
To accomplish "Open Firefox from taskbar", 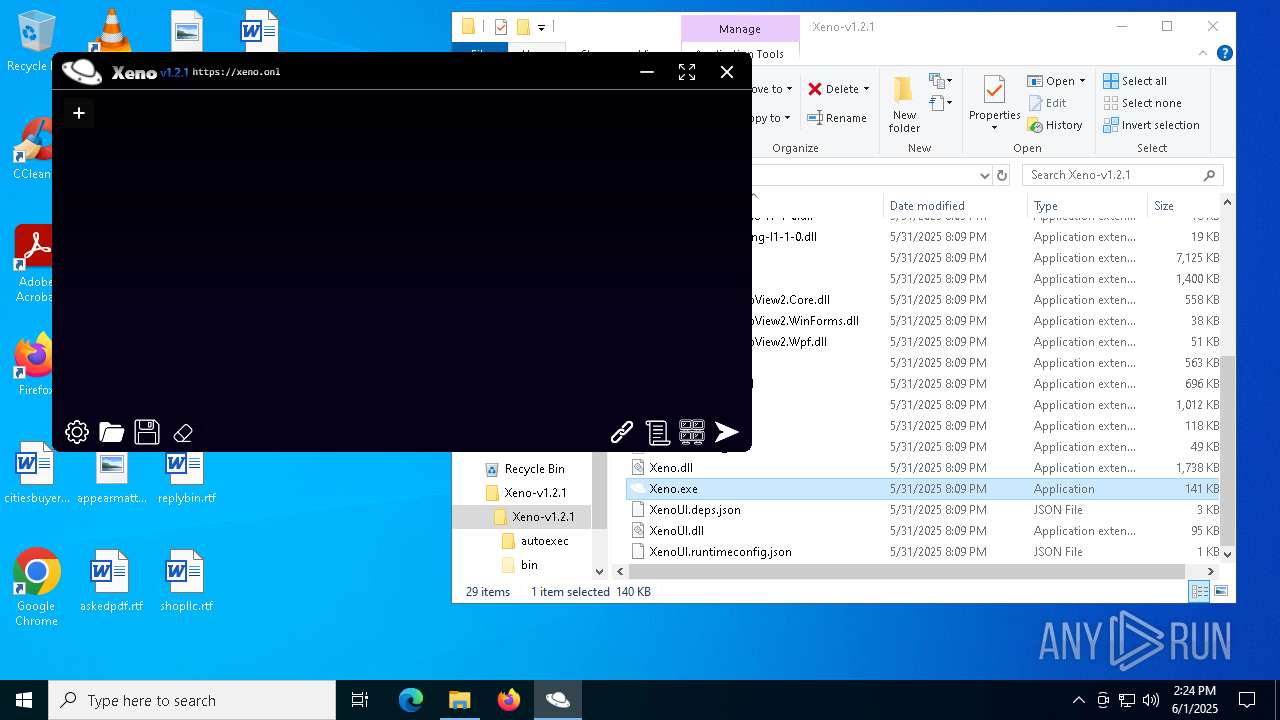I will [x=509, y=700].
